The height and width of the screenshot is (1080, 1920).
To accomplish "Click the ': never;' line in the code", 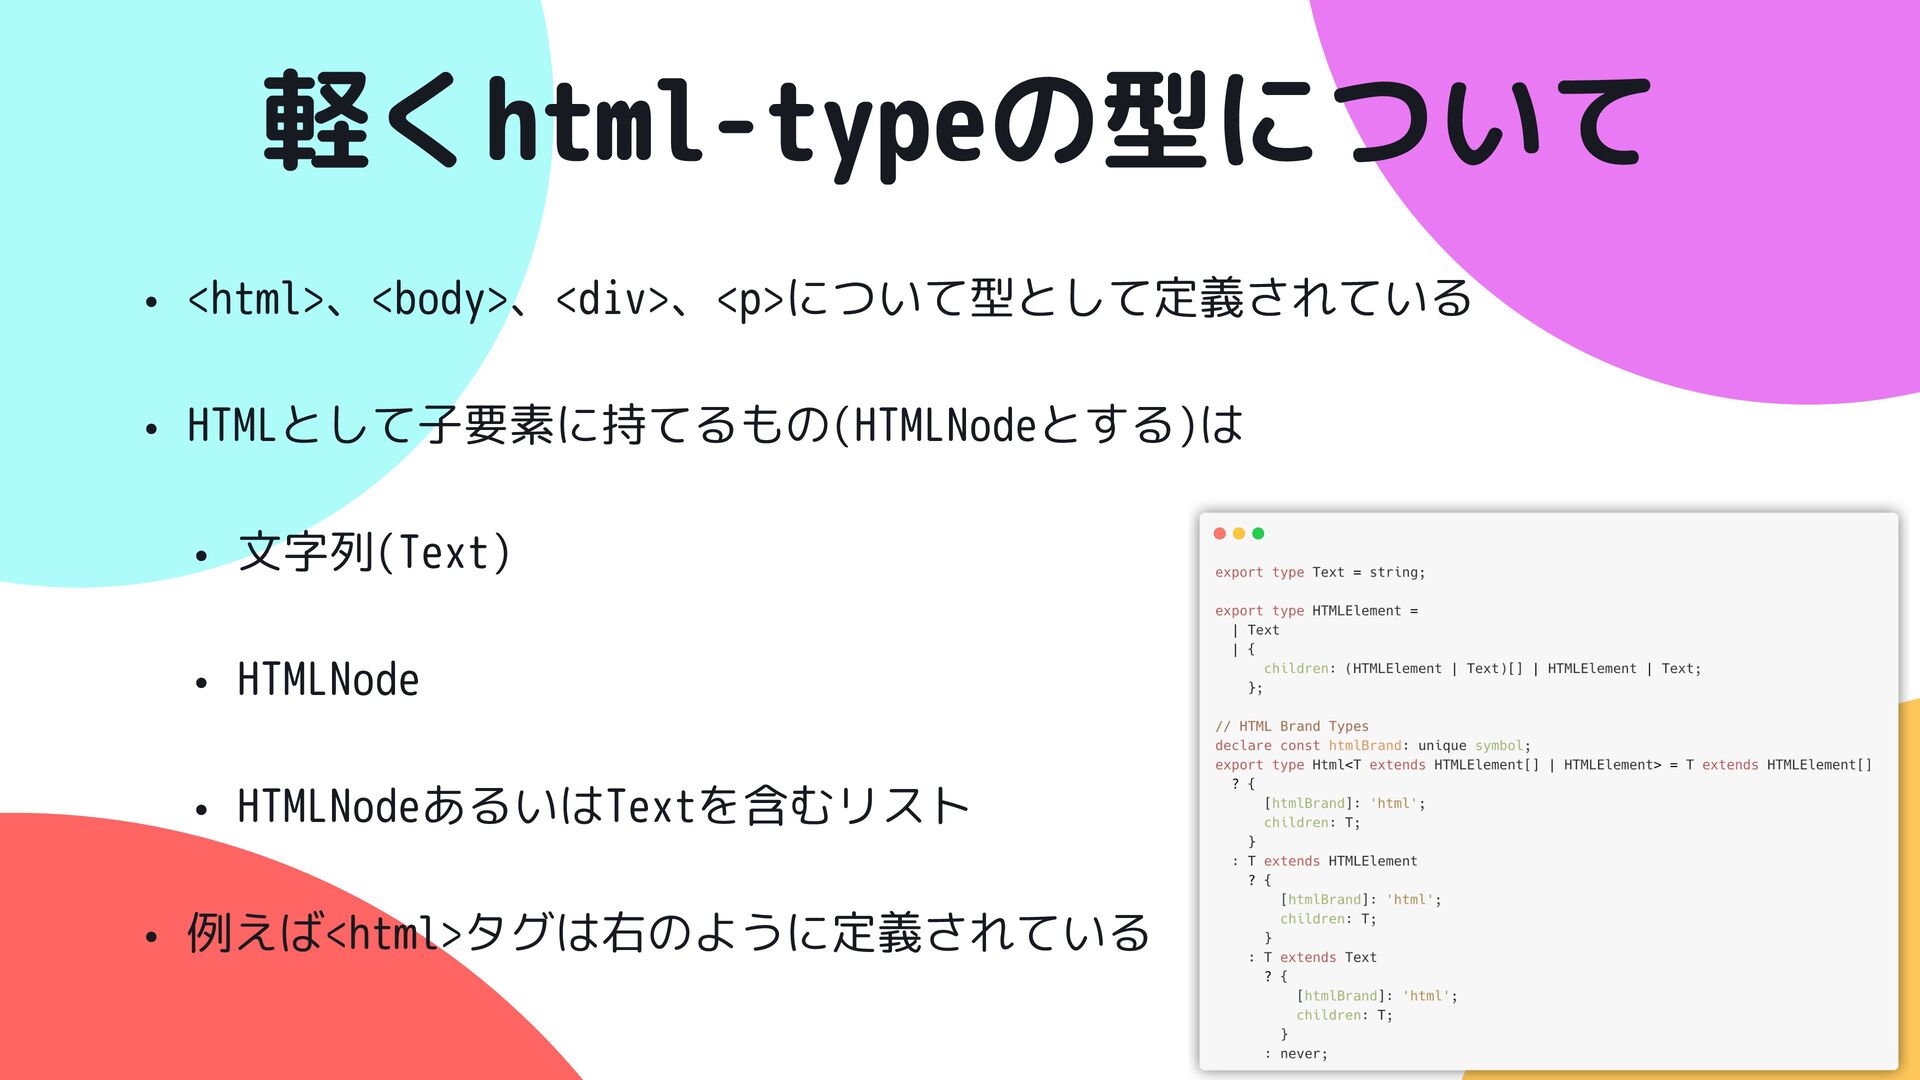I will point(1296,1054).
